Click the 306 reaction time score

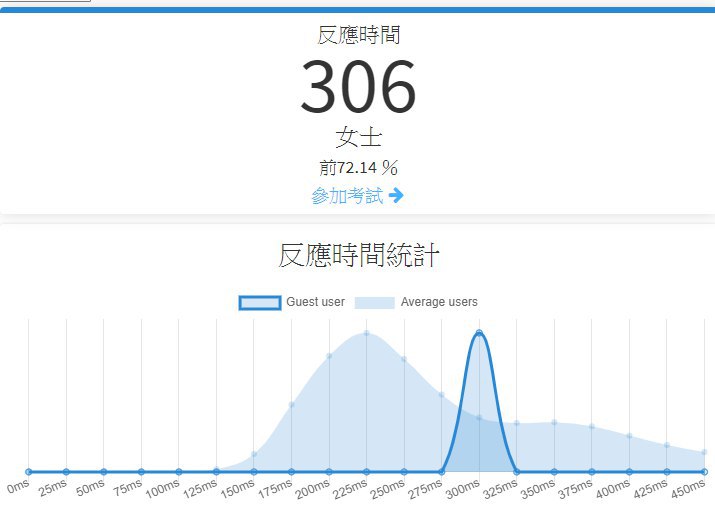(358, 88)
